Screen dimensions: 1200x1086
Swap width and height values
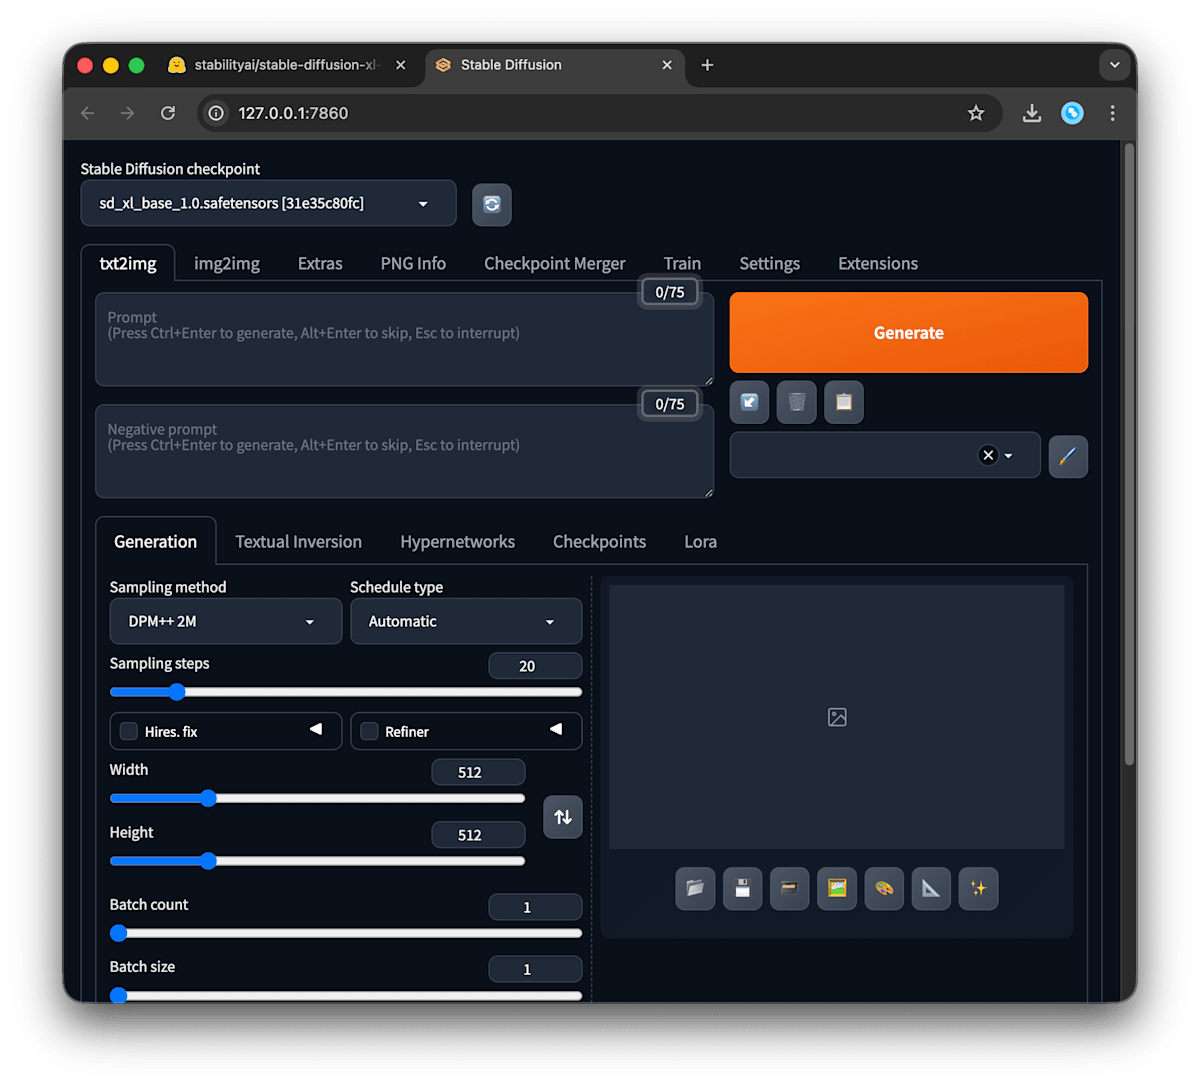tap(563, 817)
